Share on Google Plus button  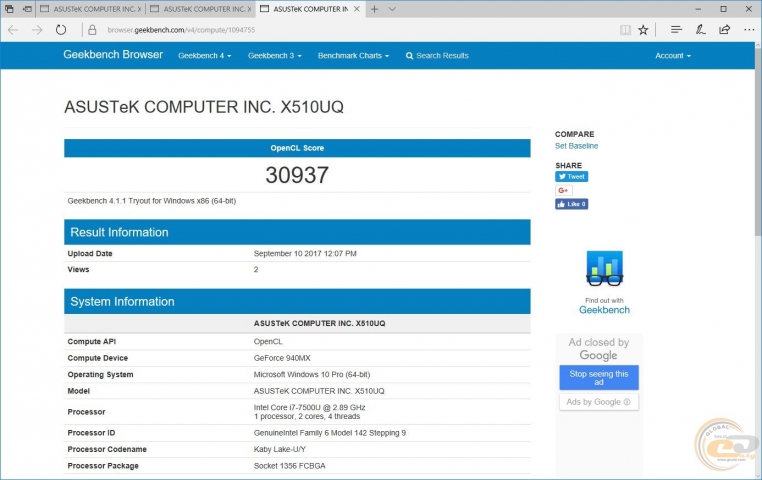pos(564,190)
